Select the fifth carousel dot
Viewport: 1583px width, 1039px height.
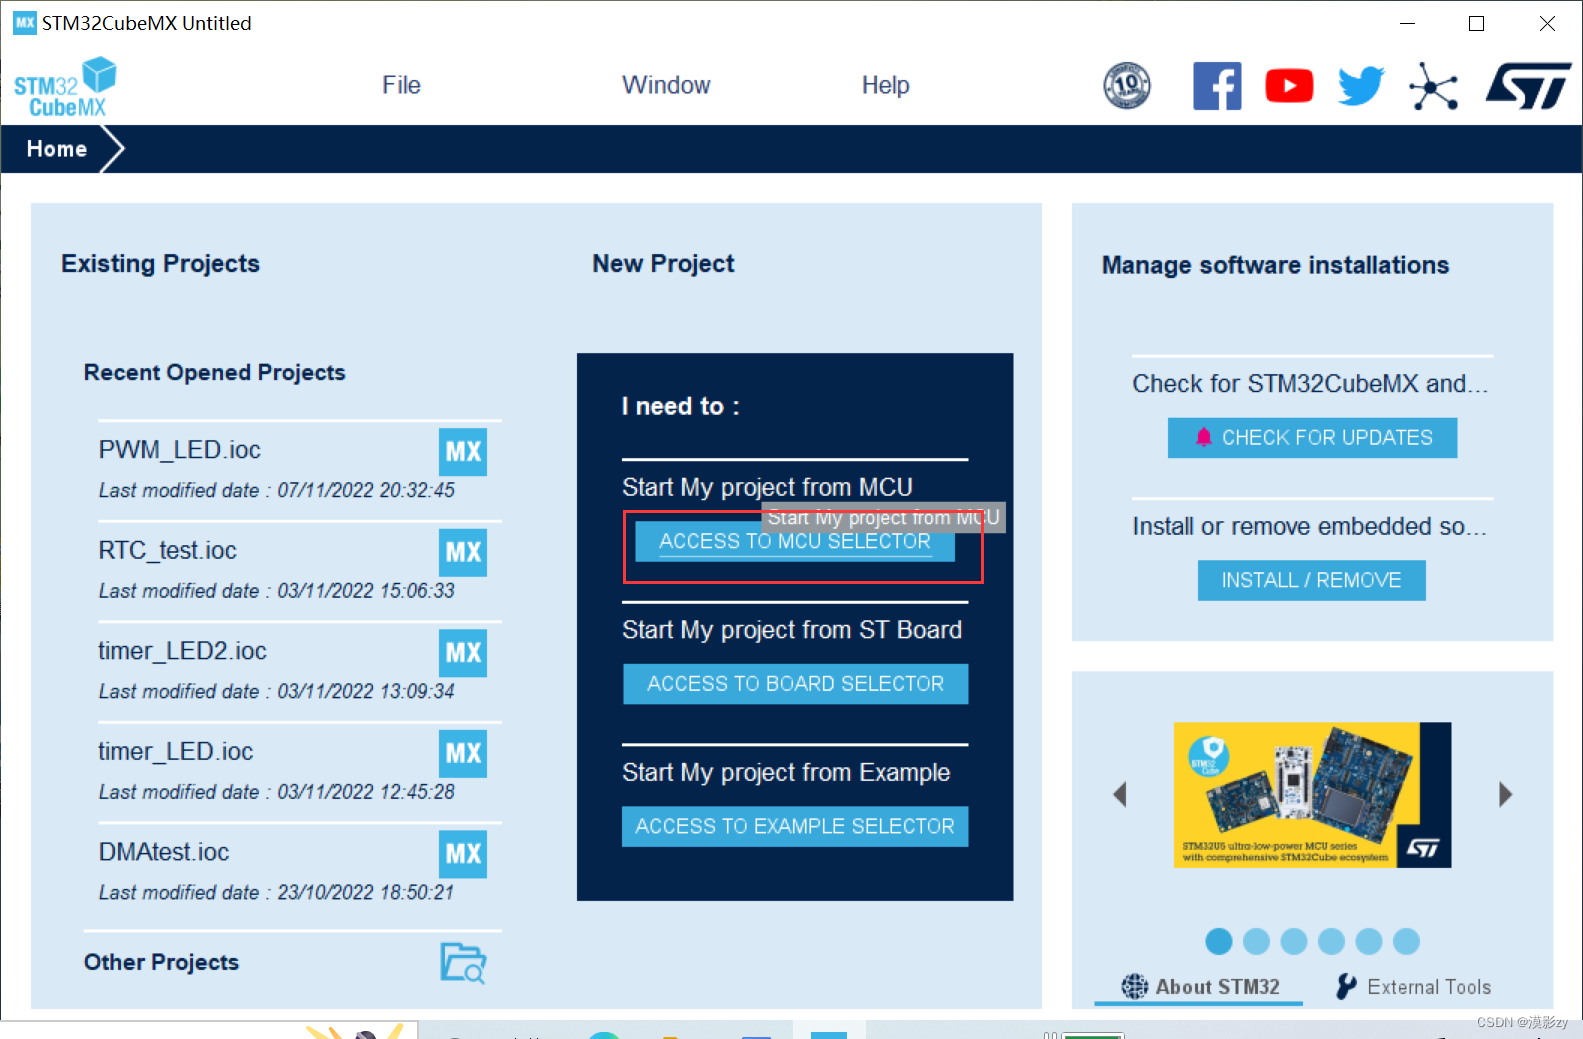tap(1369, 941)
